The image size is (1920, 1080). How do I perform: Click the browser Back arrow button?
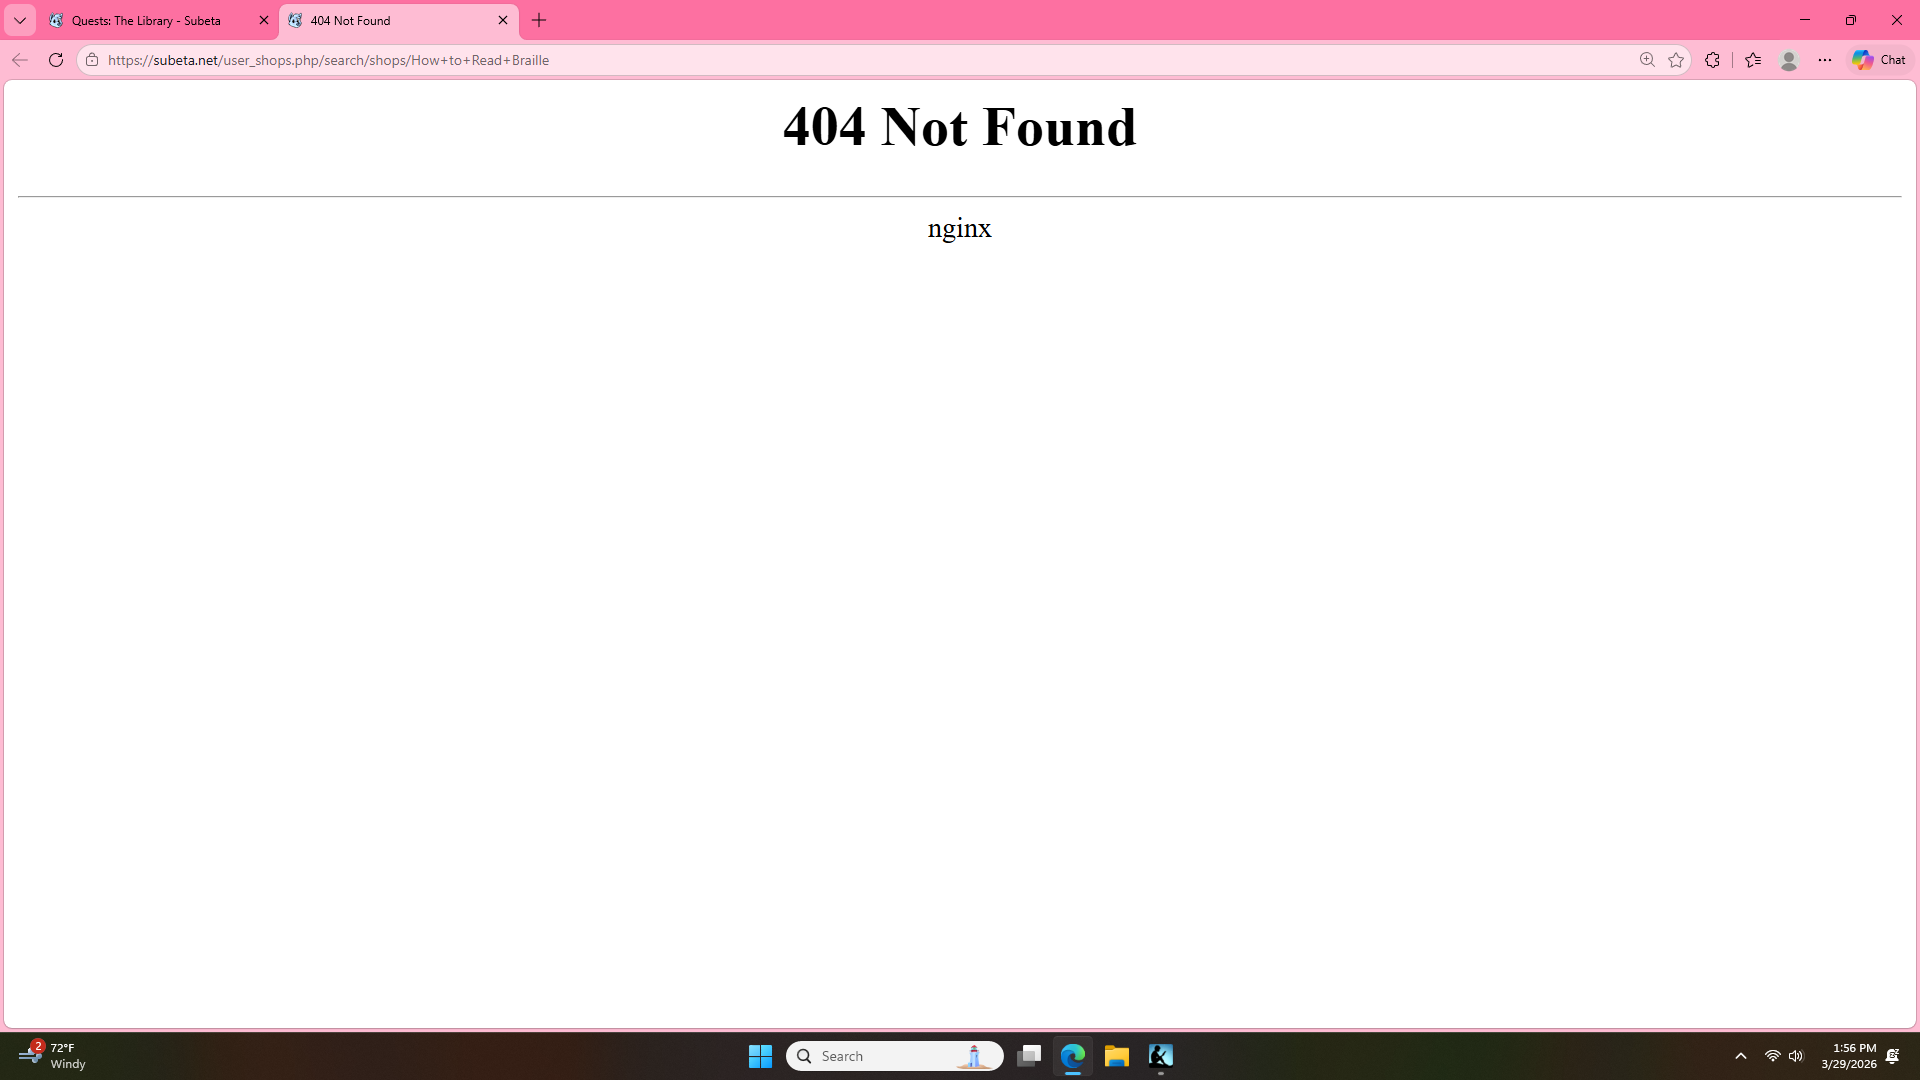click(19, 60)
